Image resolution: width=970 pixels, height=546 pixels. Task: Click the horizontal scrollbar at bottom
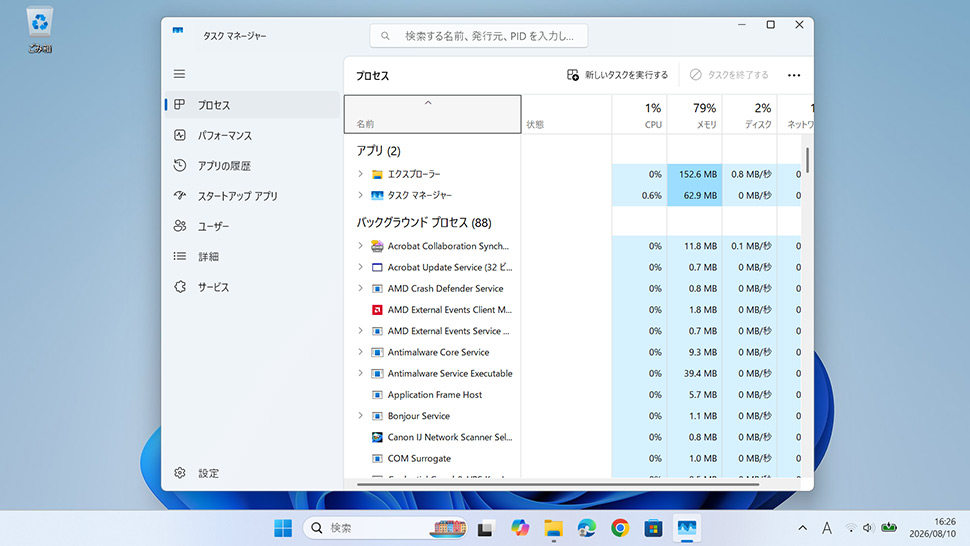pos(558,484)
